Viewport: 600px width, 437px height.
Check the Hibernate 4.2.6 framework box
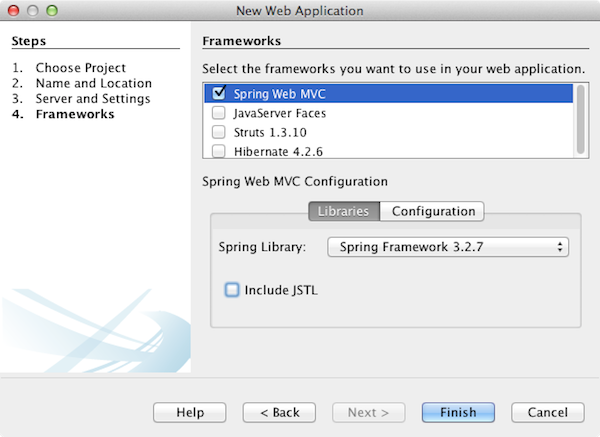click(218, 151)
